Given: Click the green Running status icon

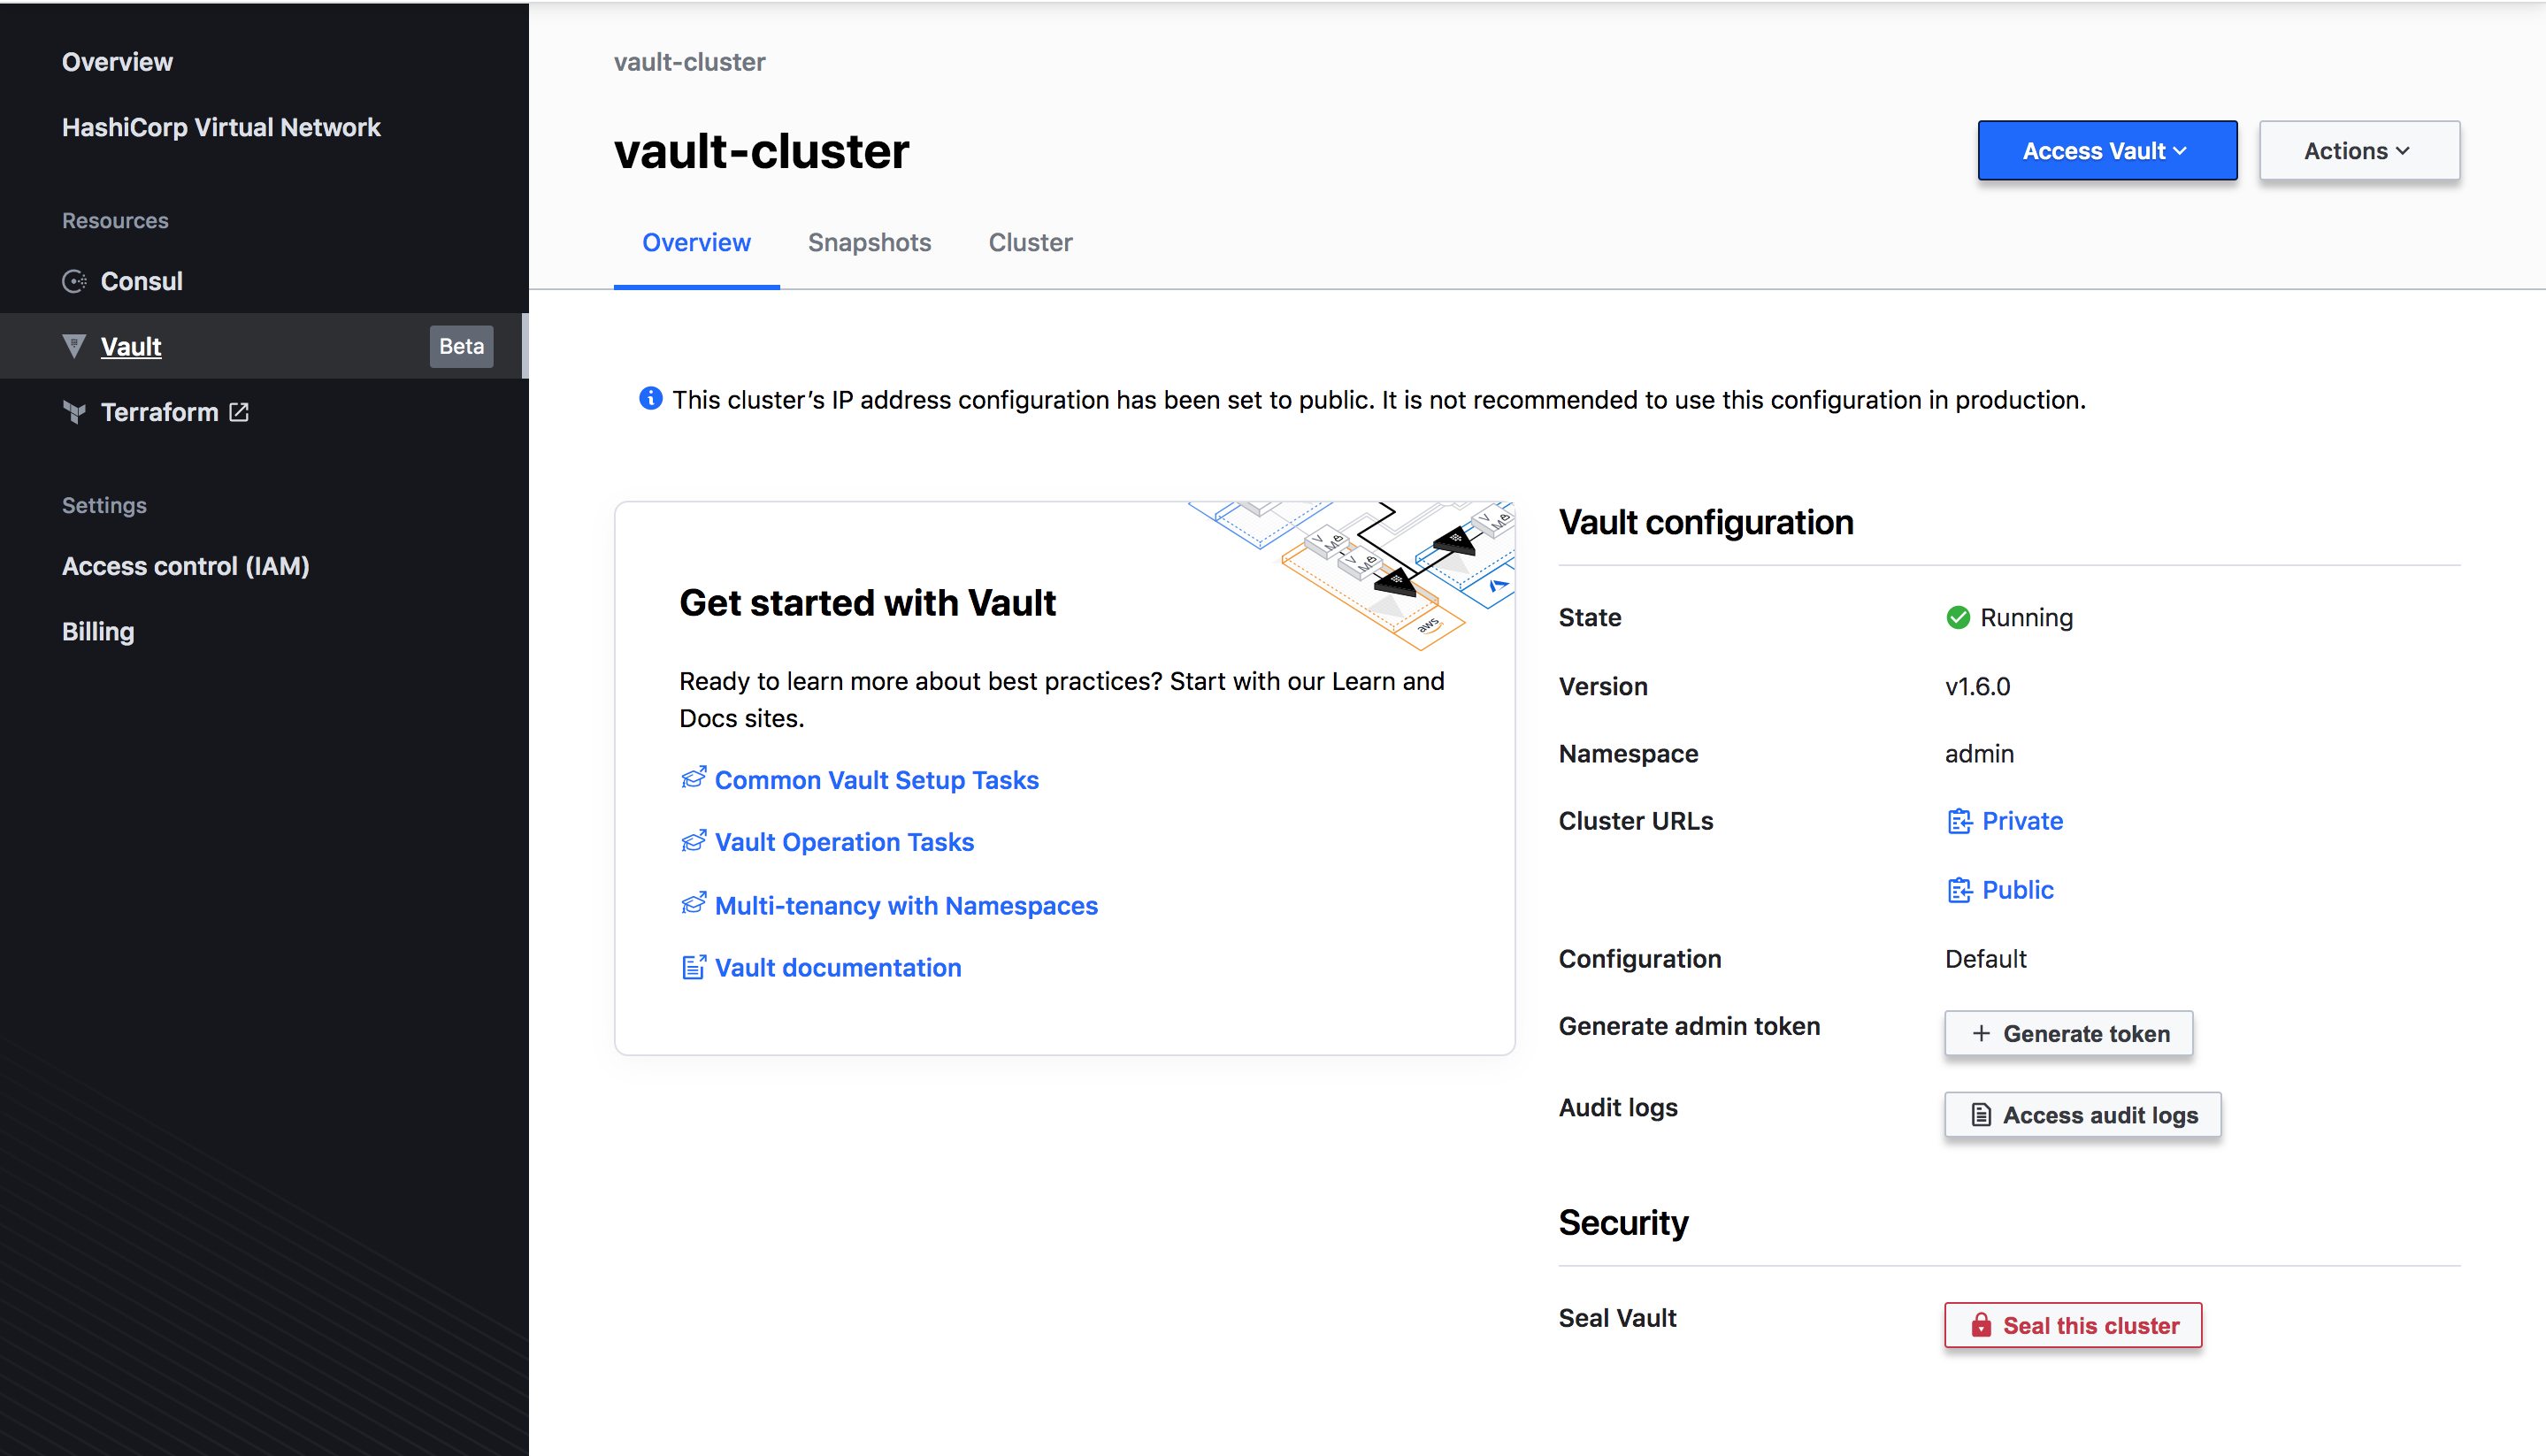Looking at the screenshot, I should click(1958, 618).
